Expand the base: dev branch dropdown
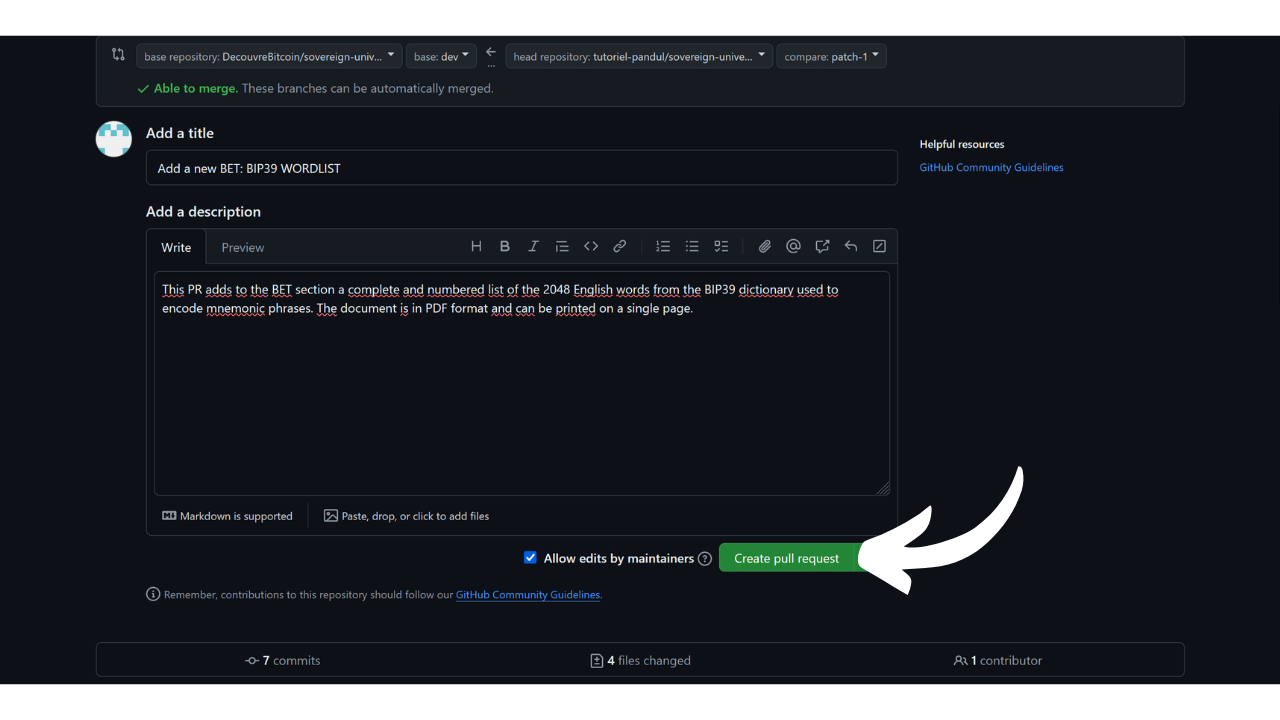1280x720 pixels. [441, 56]
